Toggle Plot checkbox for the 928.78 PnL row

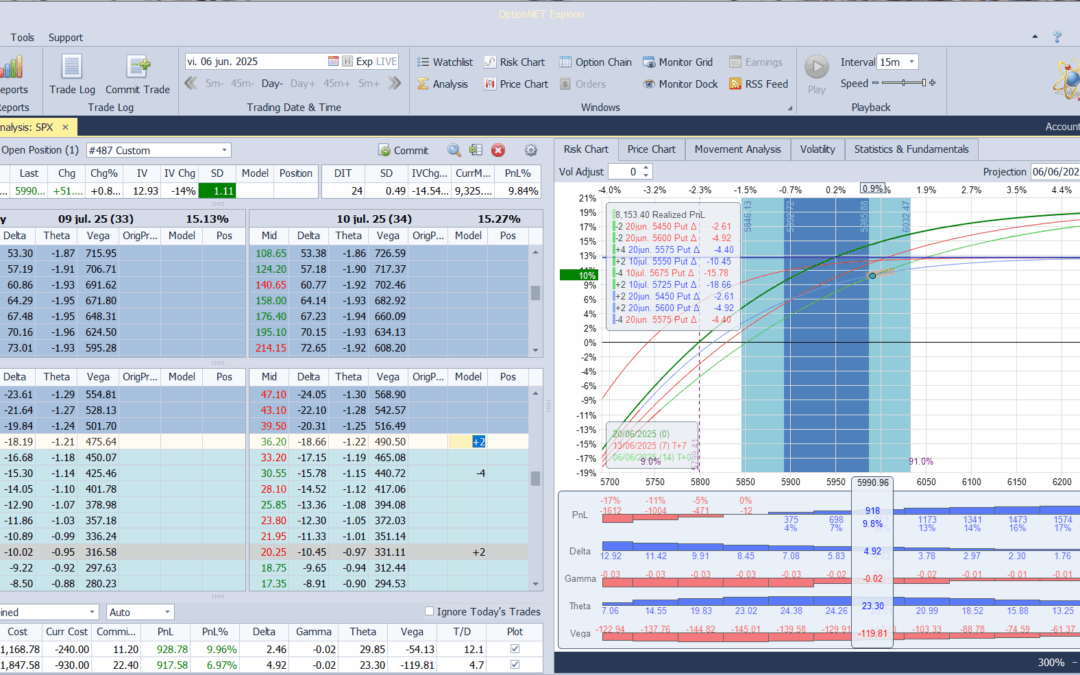[x=515, y=649]
